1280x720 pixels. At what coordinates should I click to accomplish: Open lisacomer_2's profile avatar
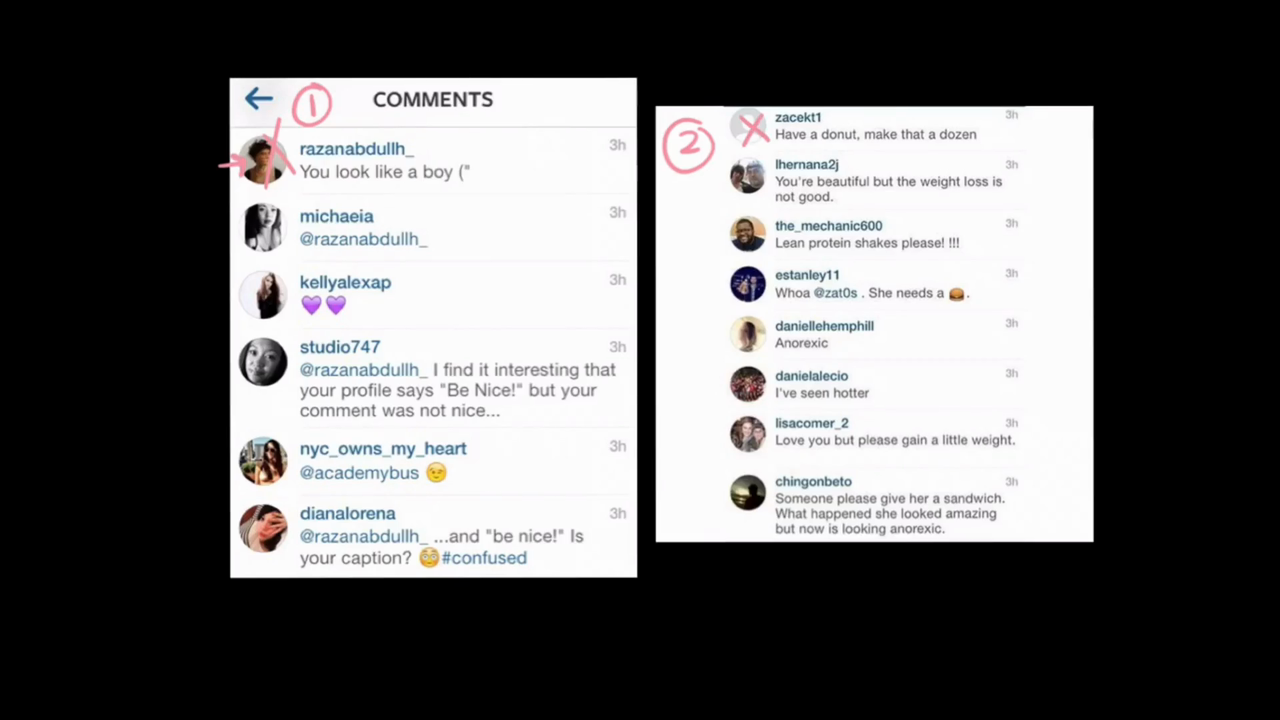(747, 434)
